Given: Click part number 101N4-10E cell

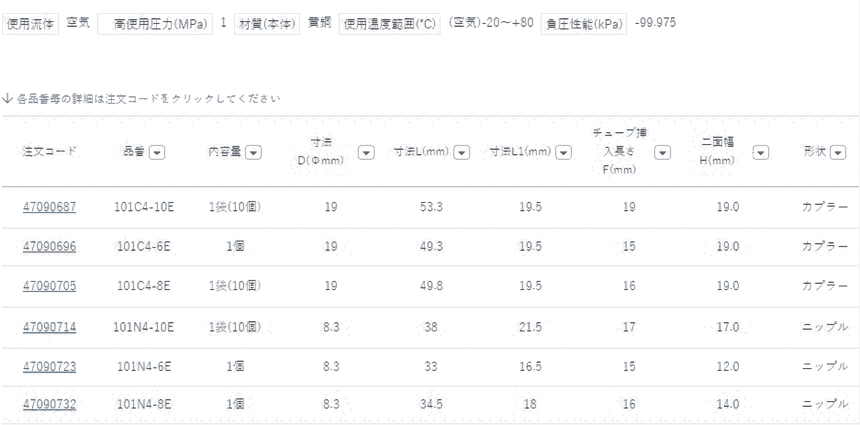Looking at the screenshot, I should 144,327.
